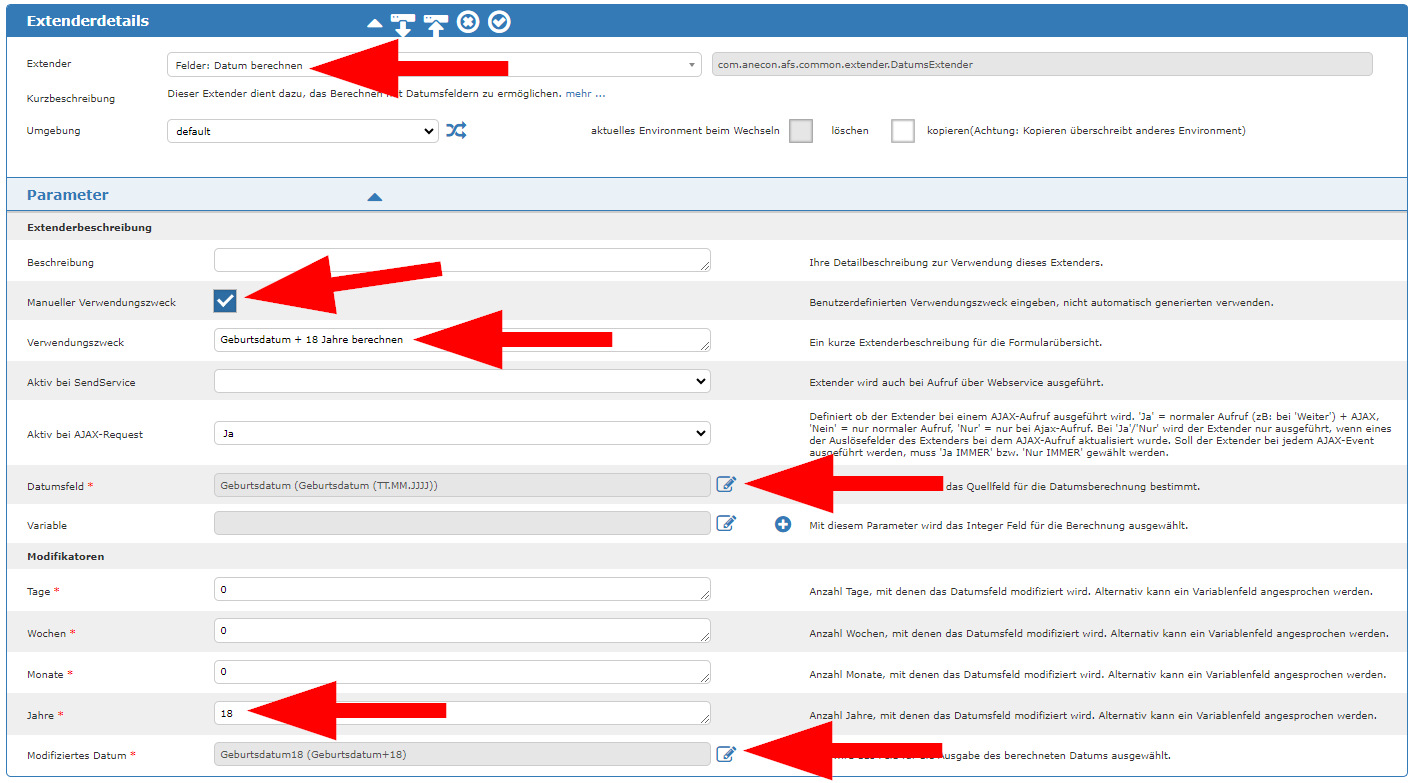Click the shuffle icon next to Umgebung
The height and width of the screenshot is (783, 1413).
pyautogui.click(x=456, y=130)
